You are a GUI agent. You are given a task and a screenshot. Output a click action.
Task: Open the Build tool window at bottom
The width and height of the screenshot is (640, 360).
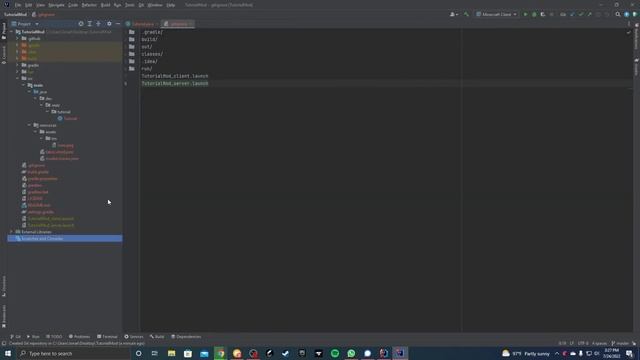(x=157, y=336)
